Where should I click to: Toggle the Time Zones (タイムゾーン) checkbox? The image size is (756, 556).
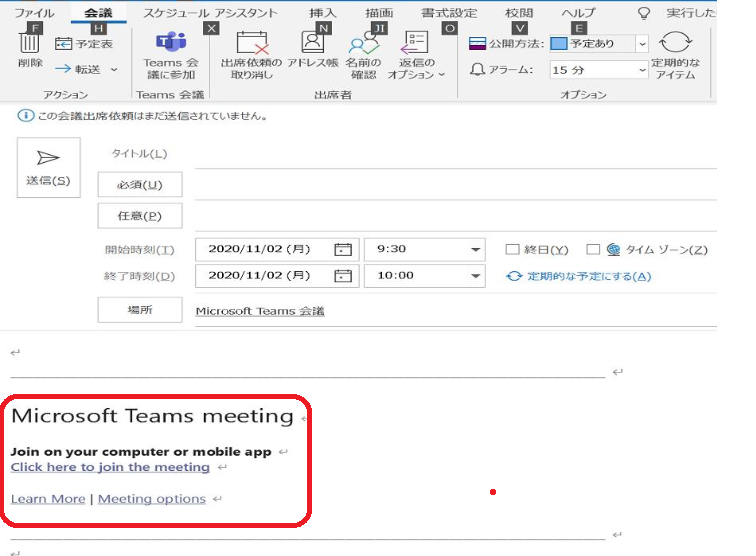coord(593,249)
